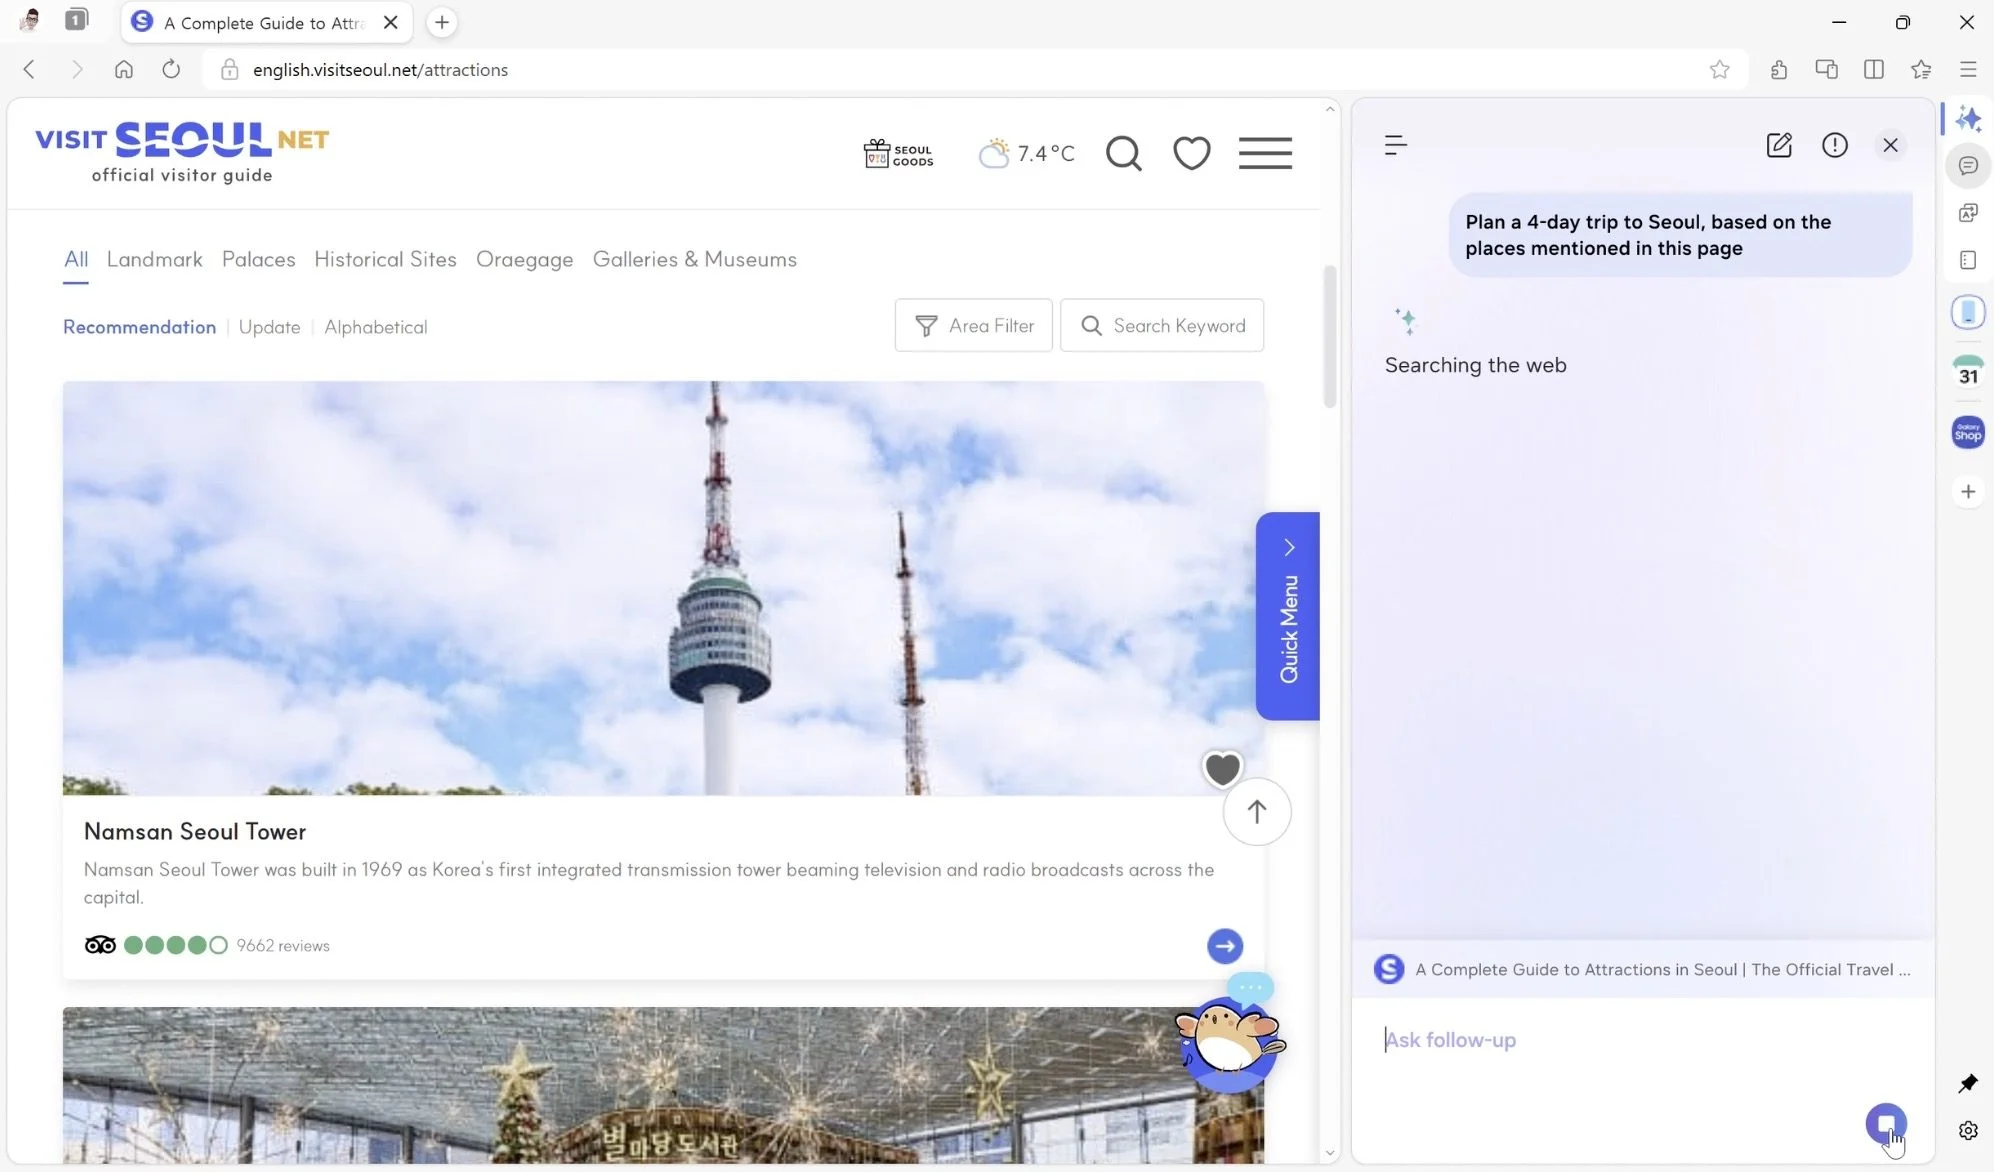Open the calendar showing 31 in the sidebar
Viewport: 1994px width, 1172px height.
tap(1969, 372)
